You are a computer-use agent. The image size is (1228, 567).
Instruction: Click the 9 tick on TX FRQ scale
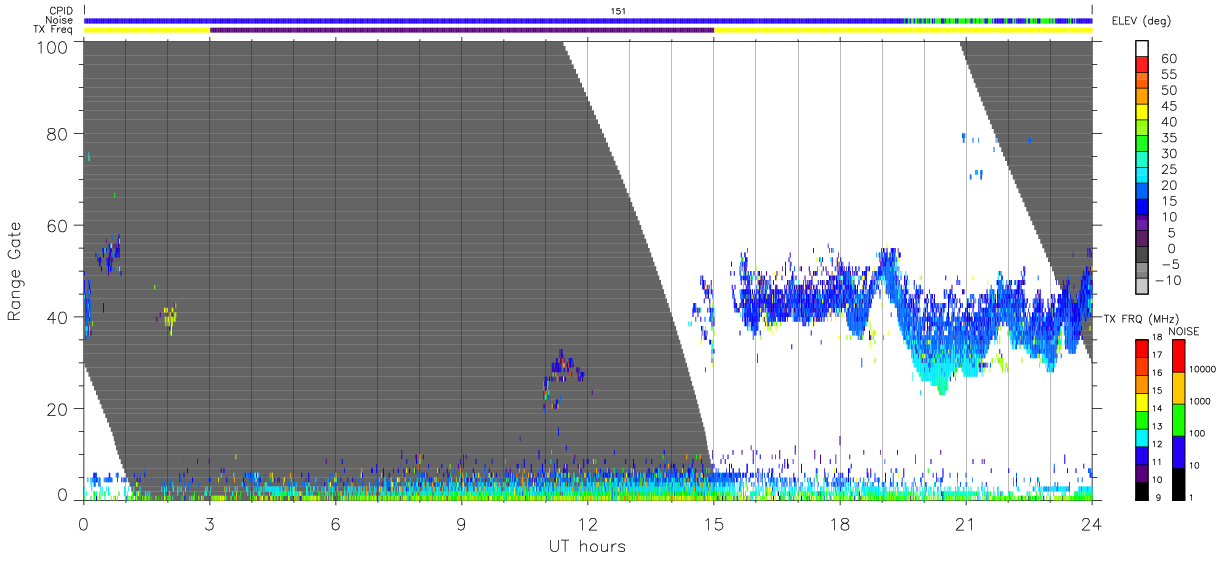pos(1160,499)
